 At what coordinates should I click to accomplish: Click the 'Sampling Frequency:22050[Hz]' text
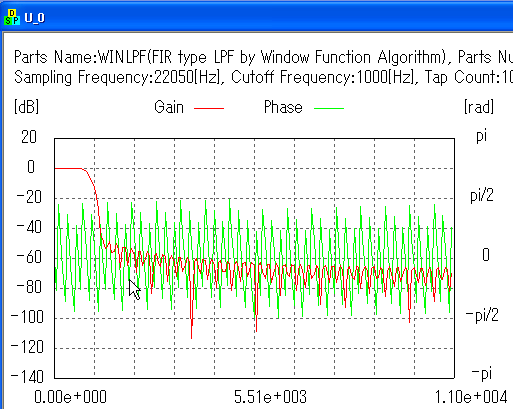pyautogui.click(x=117, y=77)
